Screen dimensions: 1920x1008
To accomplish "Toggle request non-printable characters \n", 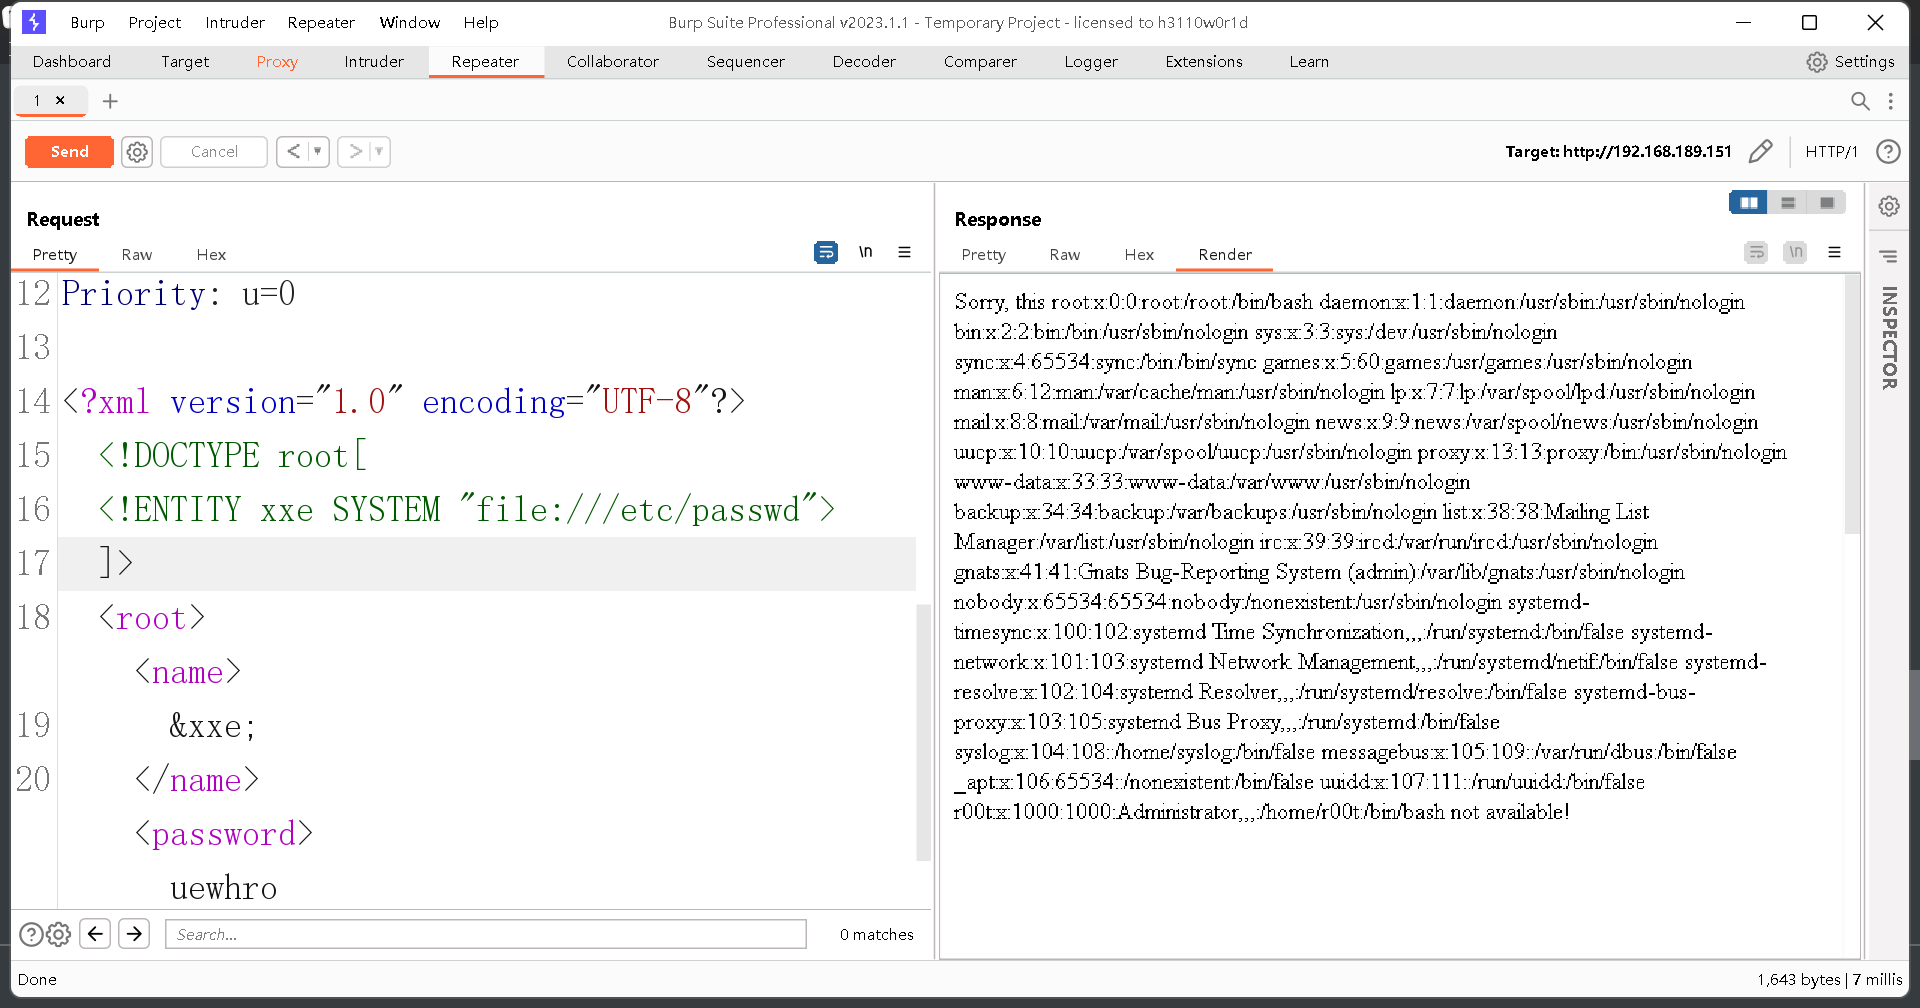I will (866, 252).
